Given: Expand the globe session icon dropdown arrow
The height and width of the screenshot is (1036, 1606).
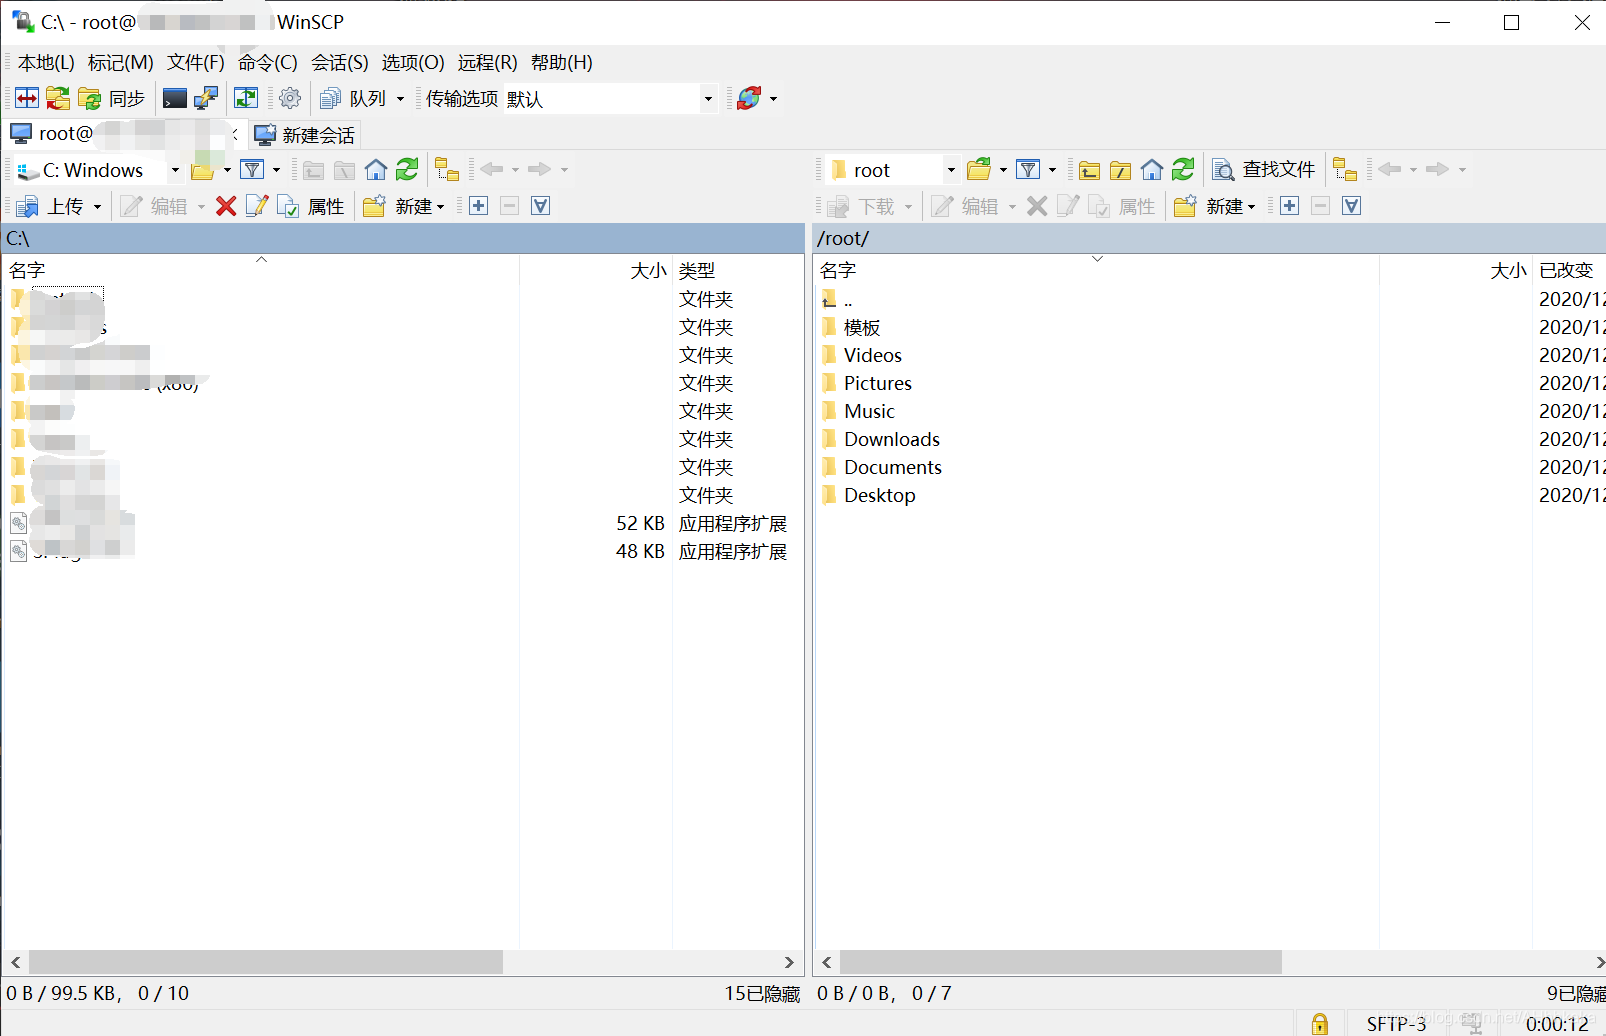Looking at the screenshot, I should 773,98.
